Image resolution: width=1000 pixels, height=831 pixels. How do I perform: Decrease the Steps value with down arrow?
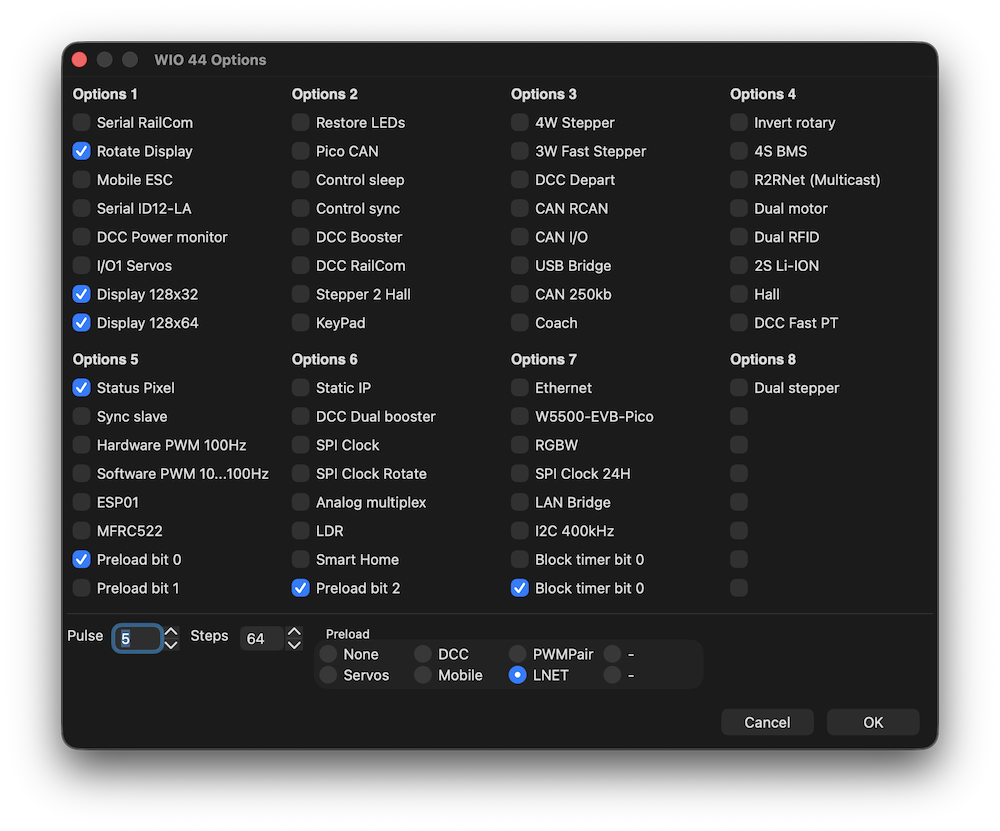pyautogui.click(x=294, y=645)
